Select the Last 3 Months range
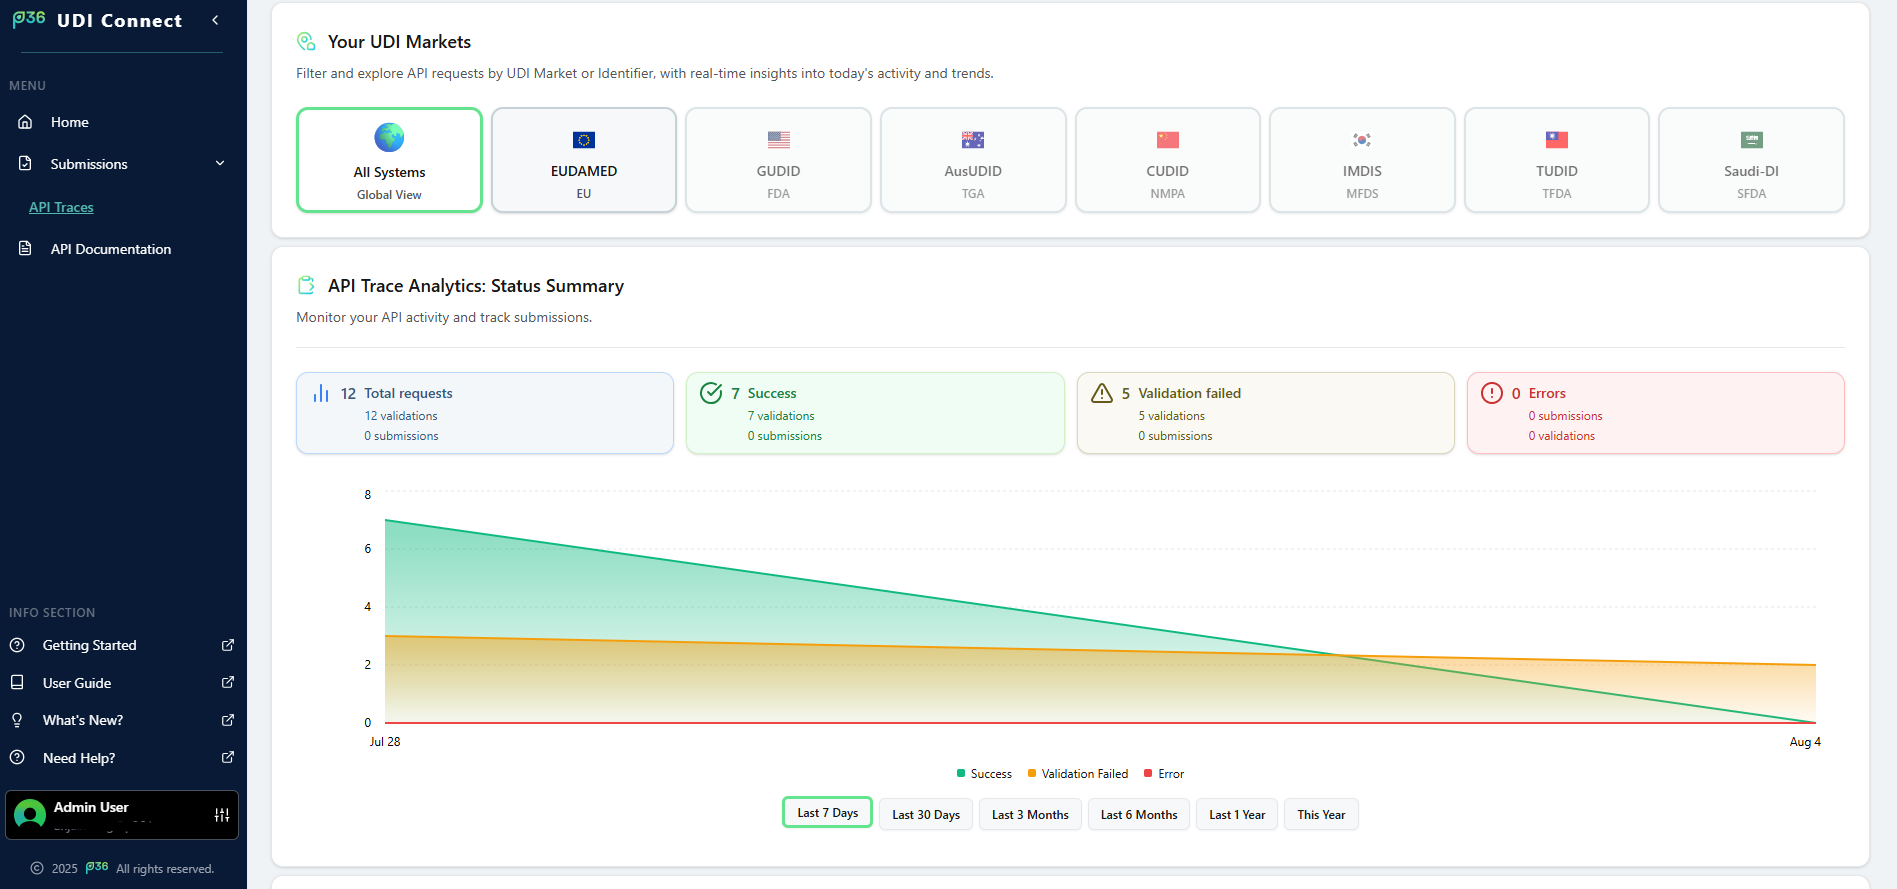The image size is (1897, 889). (x=1030, y=814)
